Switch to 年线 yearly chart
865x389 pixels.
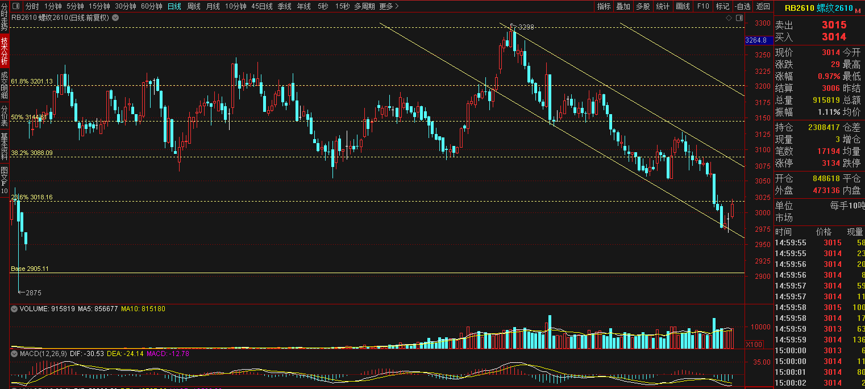click(303, 7)
